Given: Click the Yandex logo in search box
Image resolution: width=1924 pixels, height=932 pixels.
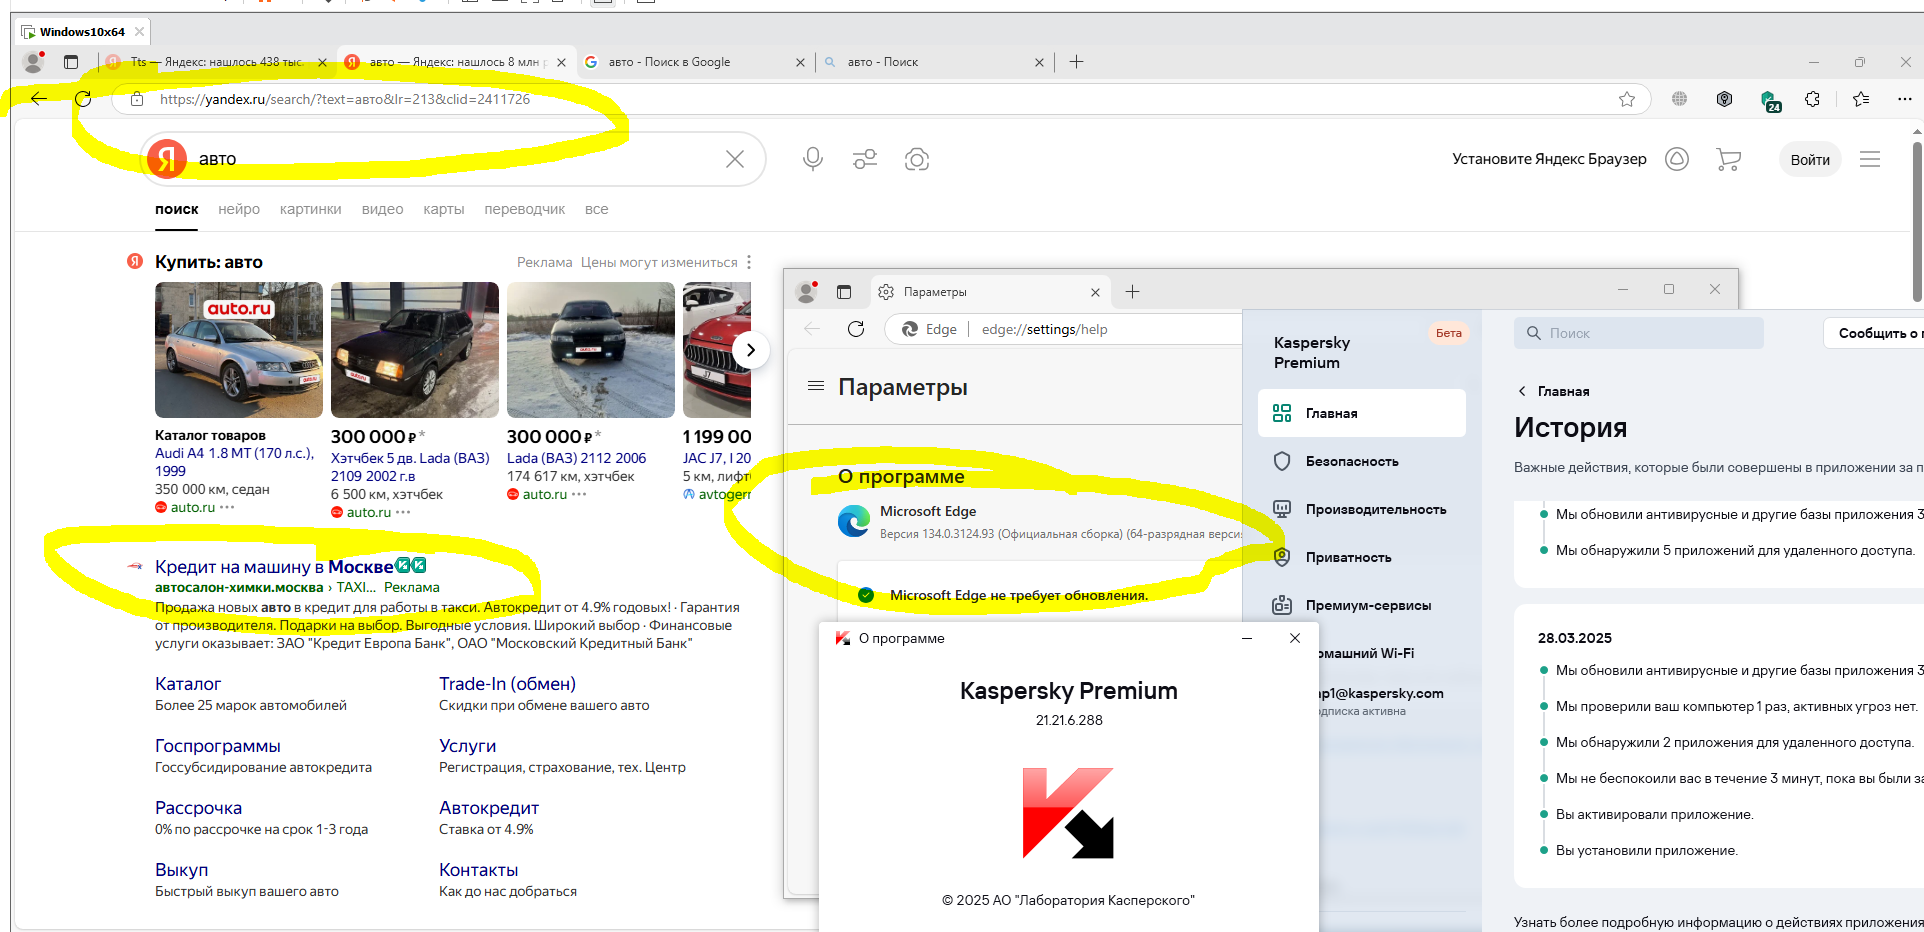Looking at the screenshot, I should pyautogui.click(x=167, y=159).
